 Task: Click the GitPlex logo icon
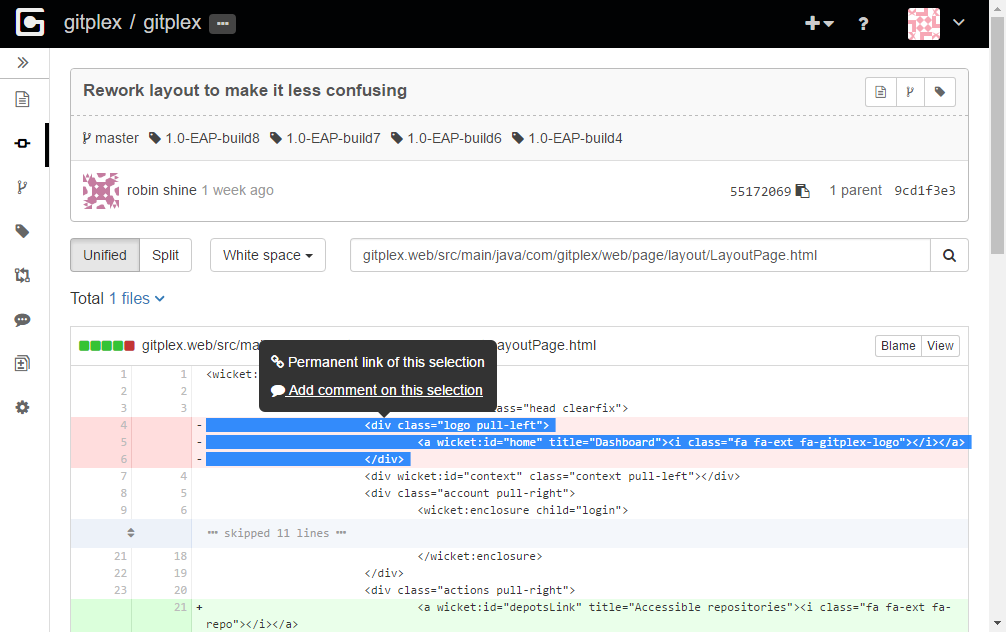[x=30, y=22]
